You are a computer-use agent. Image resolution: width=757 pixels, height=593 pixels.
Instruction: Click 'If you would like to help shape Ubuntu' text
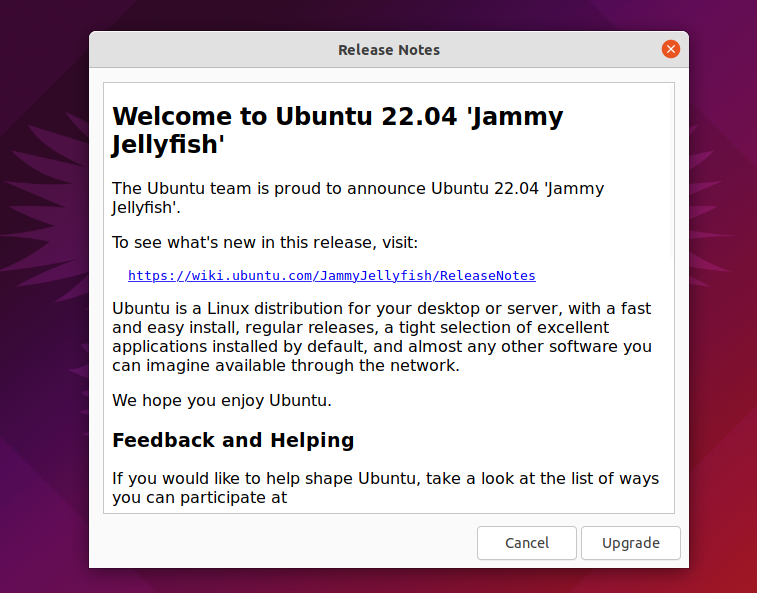click(385, 488)
